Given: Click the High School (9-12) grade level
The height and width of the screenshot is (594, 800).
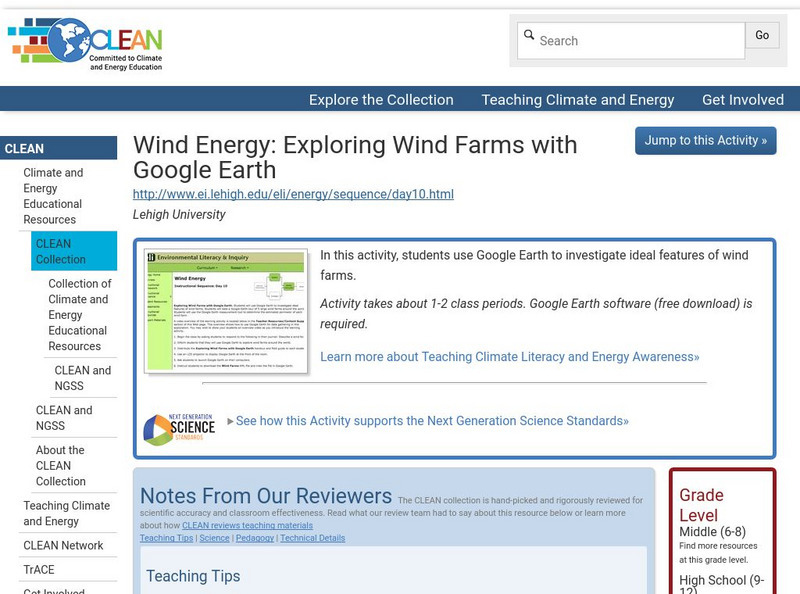Looking at the screenshot, I should point(721,585).
